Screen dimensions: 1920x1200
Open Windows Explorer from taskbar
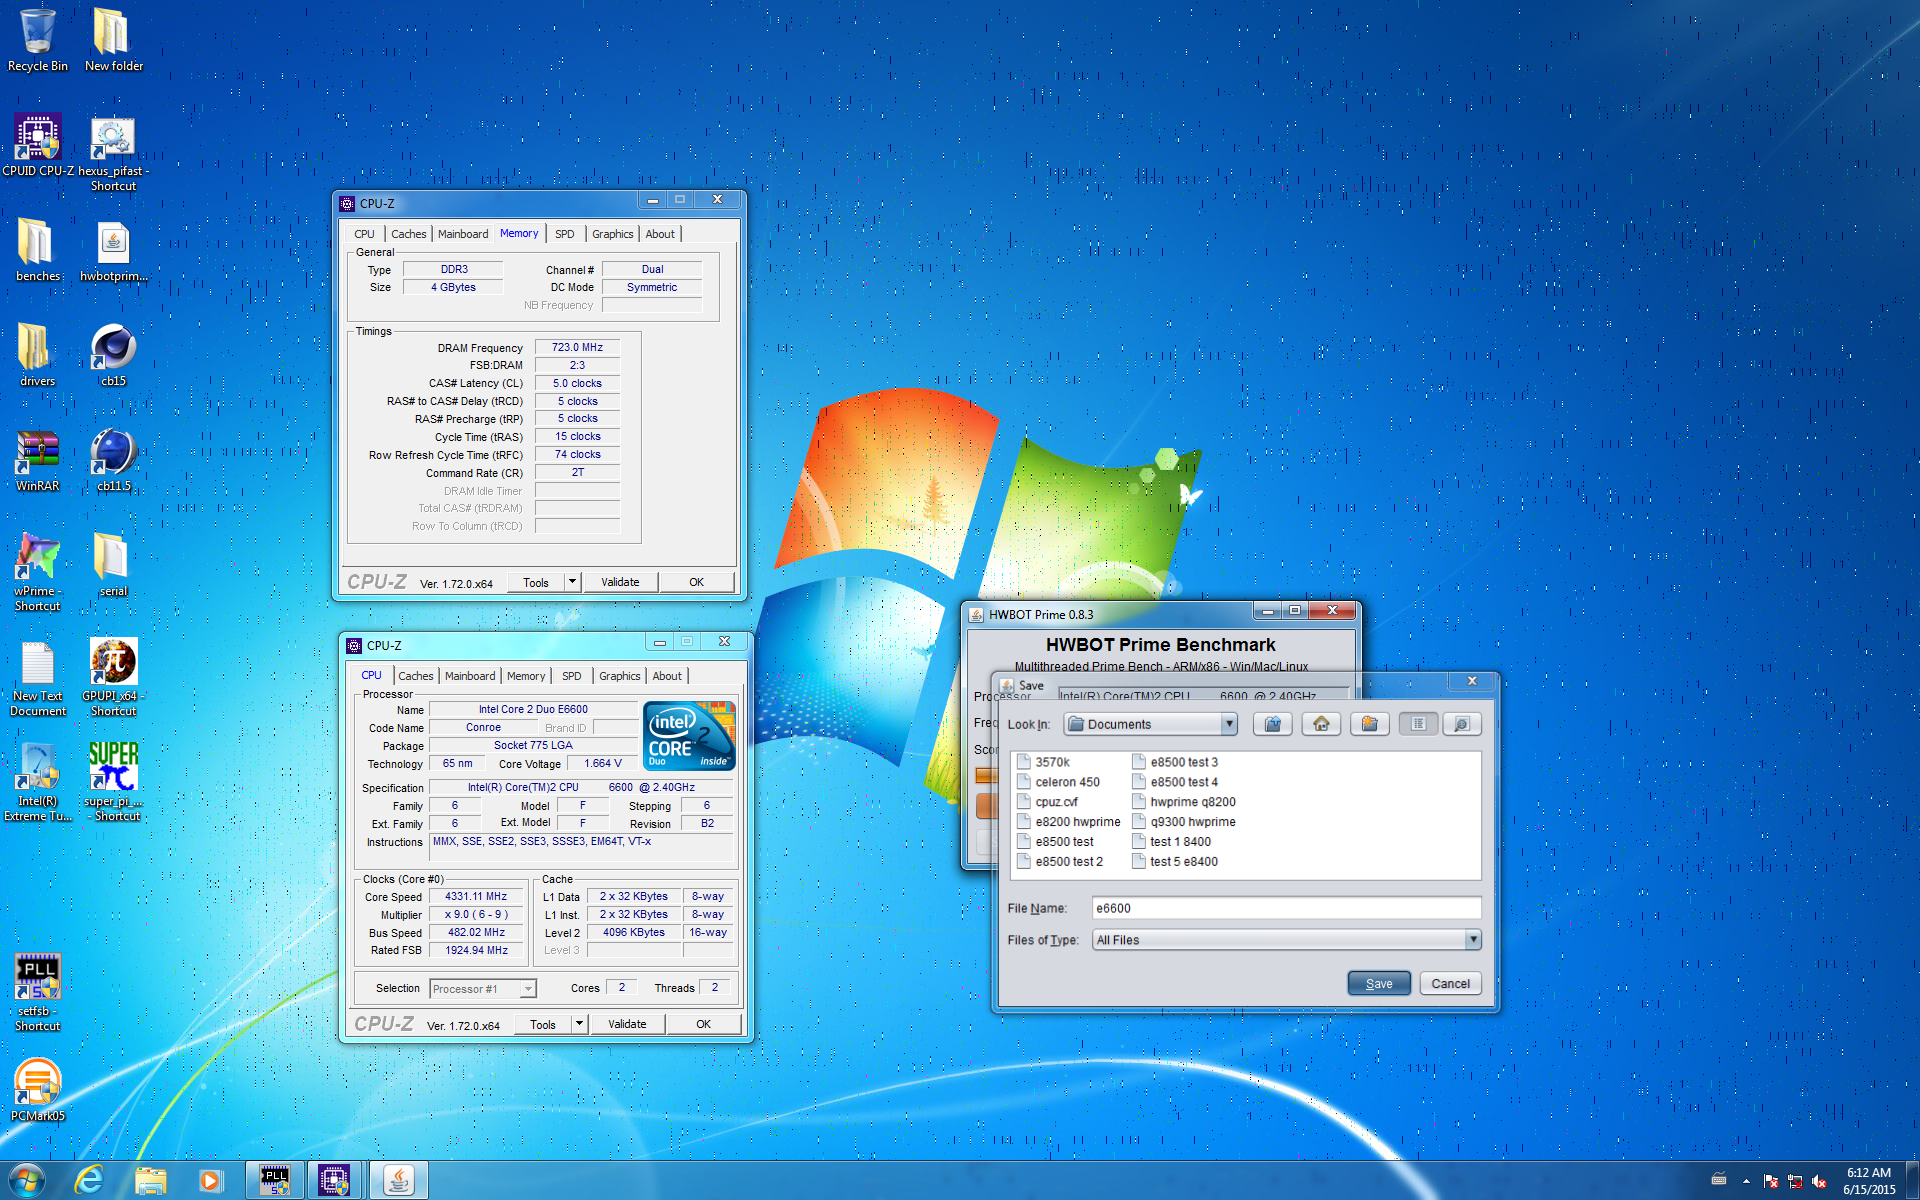tap(151, 1181)
